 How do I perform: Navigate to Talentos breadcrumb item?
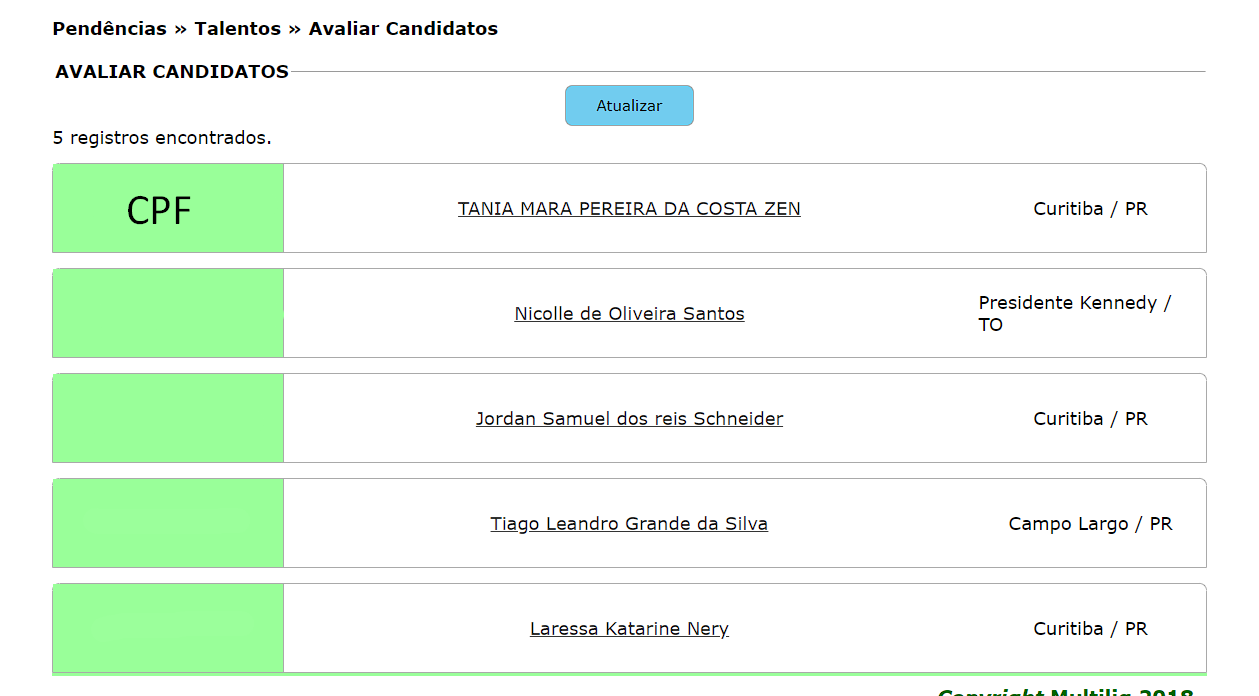click(237, 29)
